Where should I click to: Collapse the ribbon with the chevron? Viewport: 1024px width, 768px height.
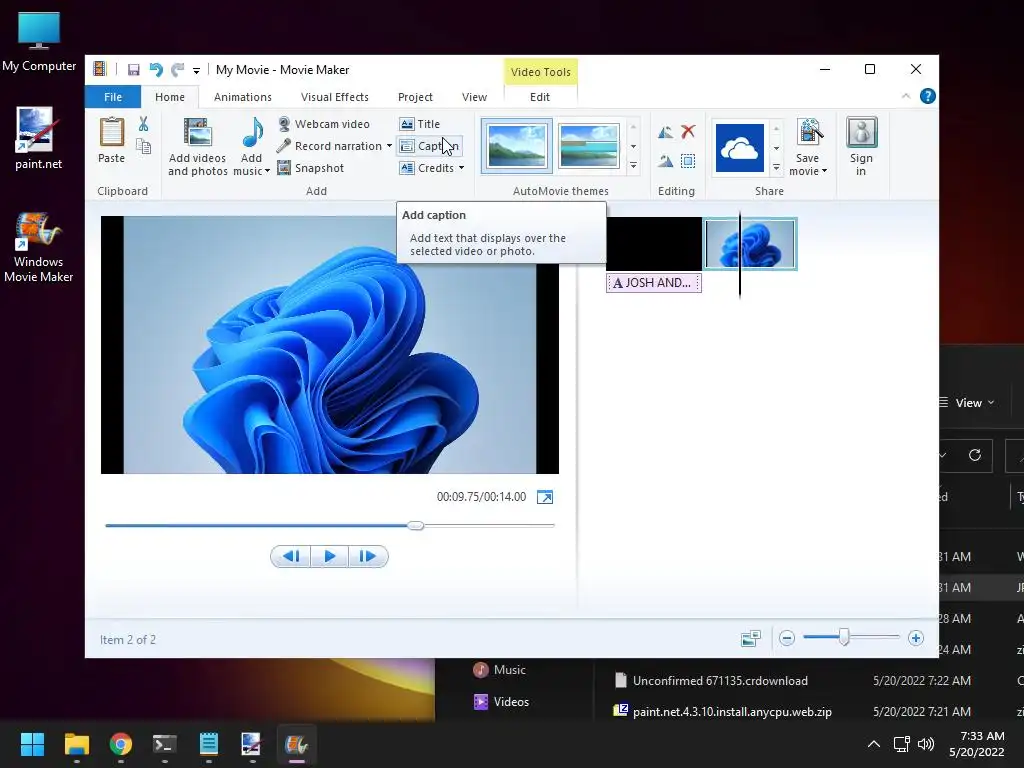[x=906, y=97]
